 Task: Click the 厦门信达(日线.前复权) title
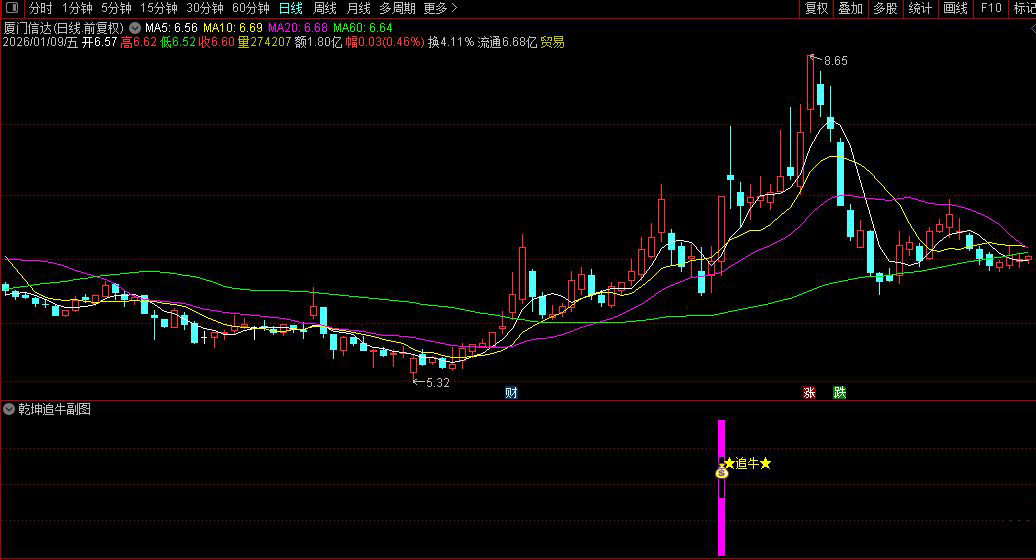point(63,28)
